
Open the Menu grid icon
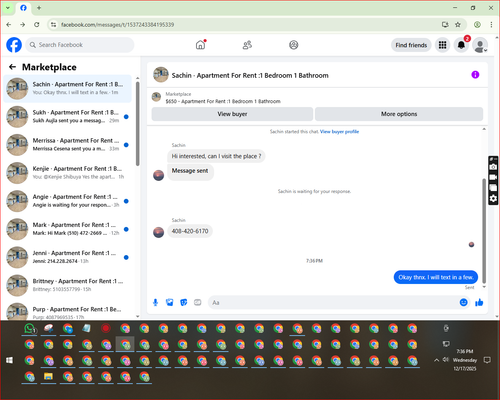[x=442, y=45]
